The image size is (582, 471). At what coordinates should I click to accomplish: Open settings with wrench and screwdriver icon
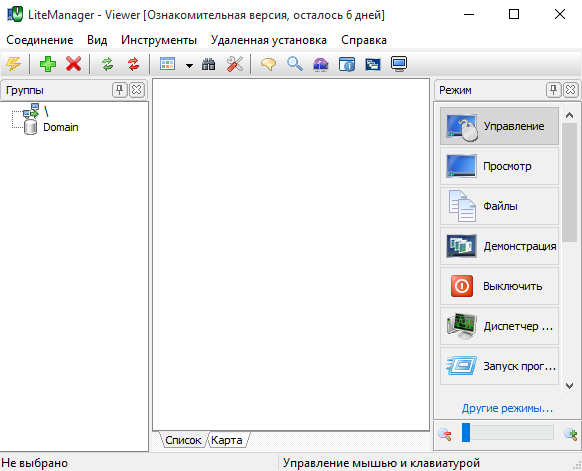tap(235, 64)
